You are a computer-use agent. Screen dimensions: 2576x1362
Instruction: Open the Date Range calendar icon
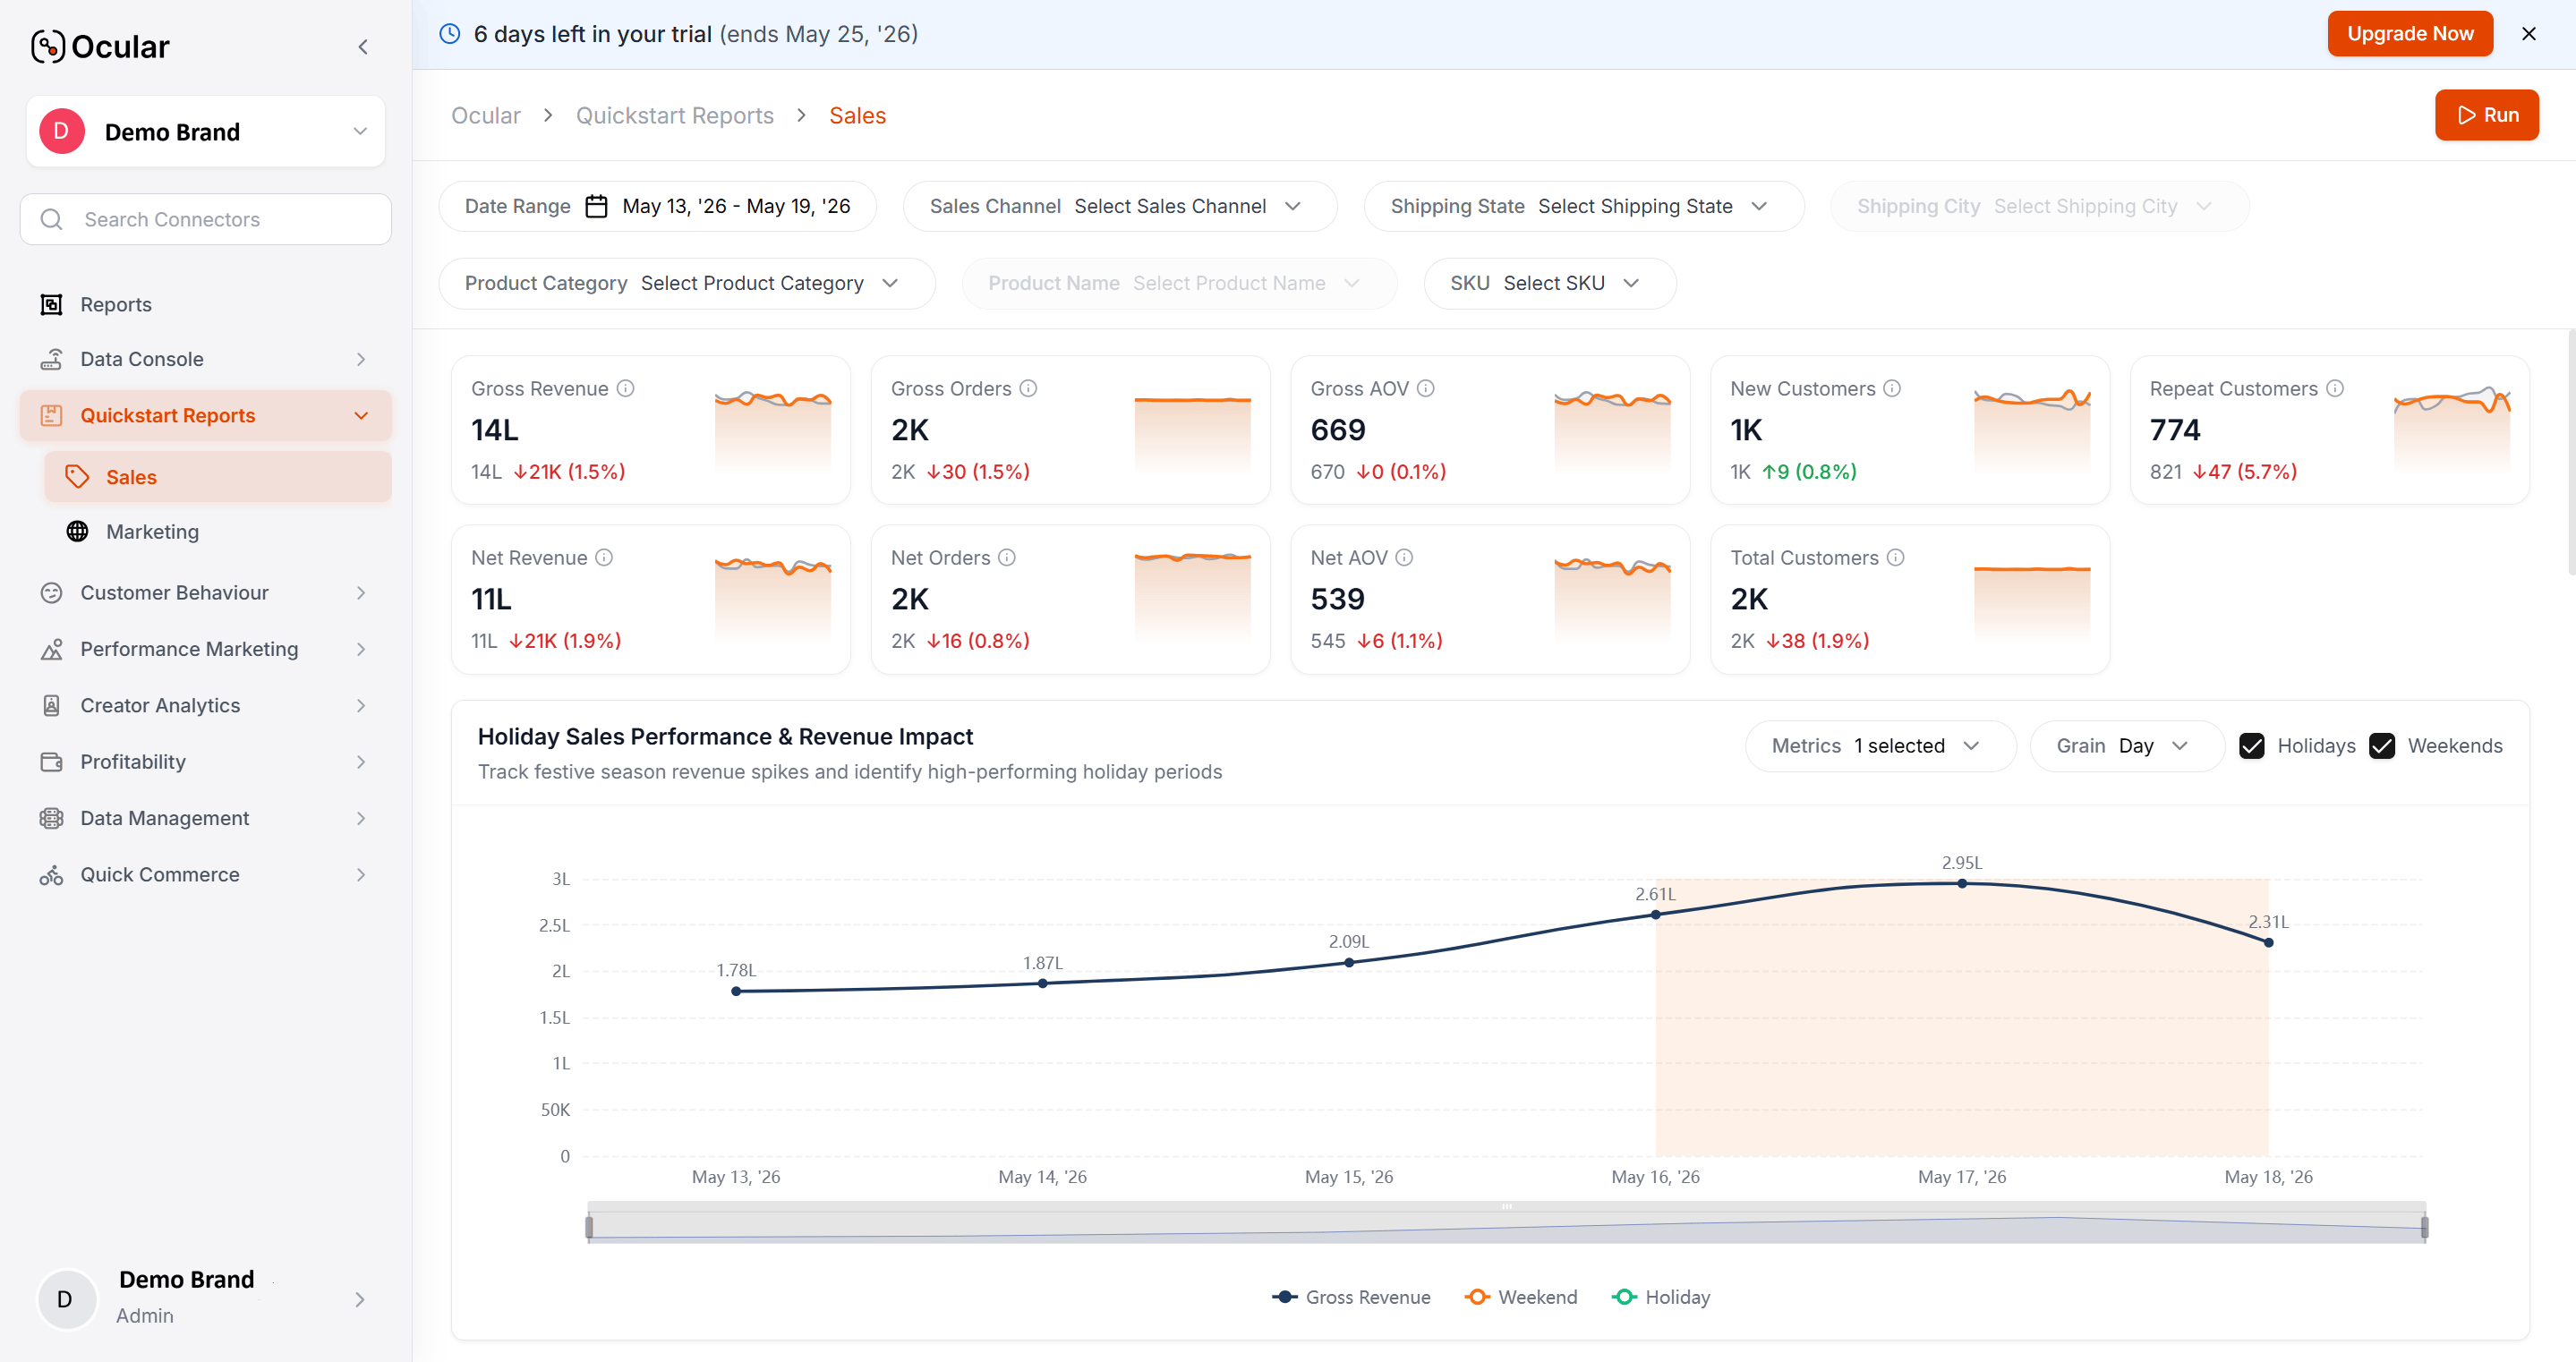596,206
